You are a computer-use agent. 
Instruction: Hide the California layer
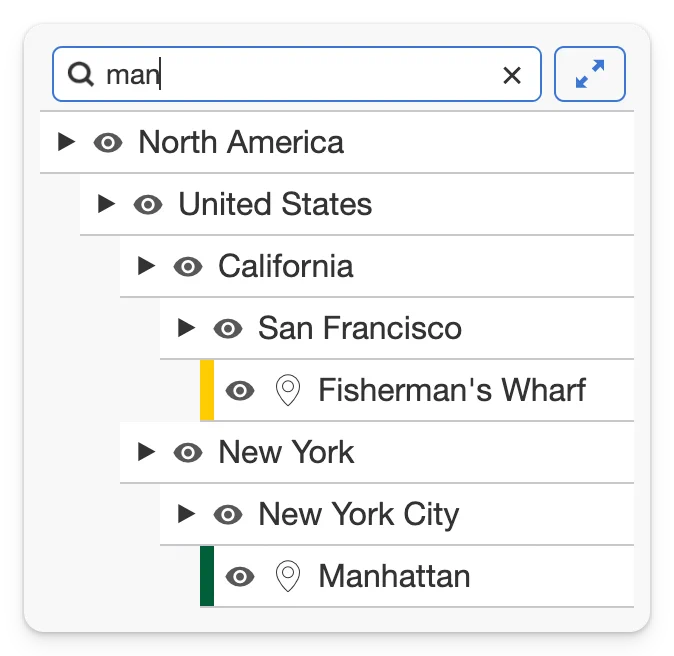tap(188, 267)
